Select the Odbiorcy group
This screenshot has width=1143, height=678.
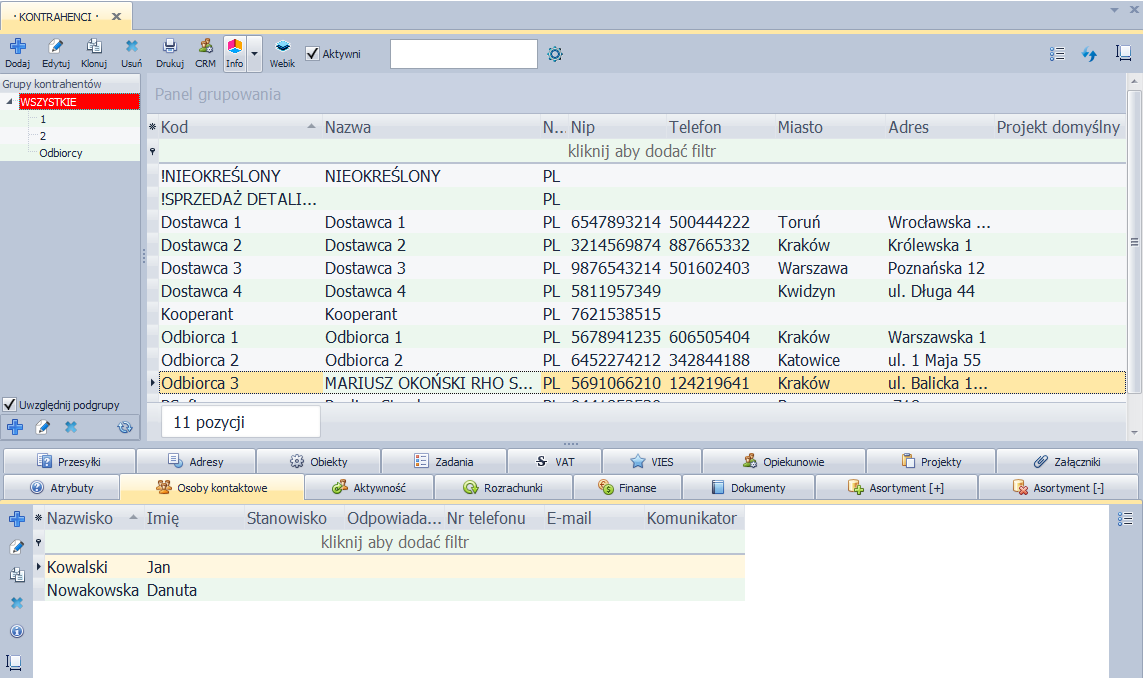coord(61,153)
